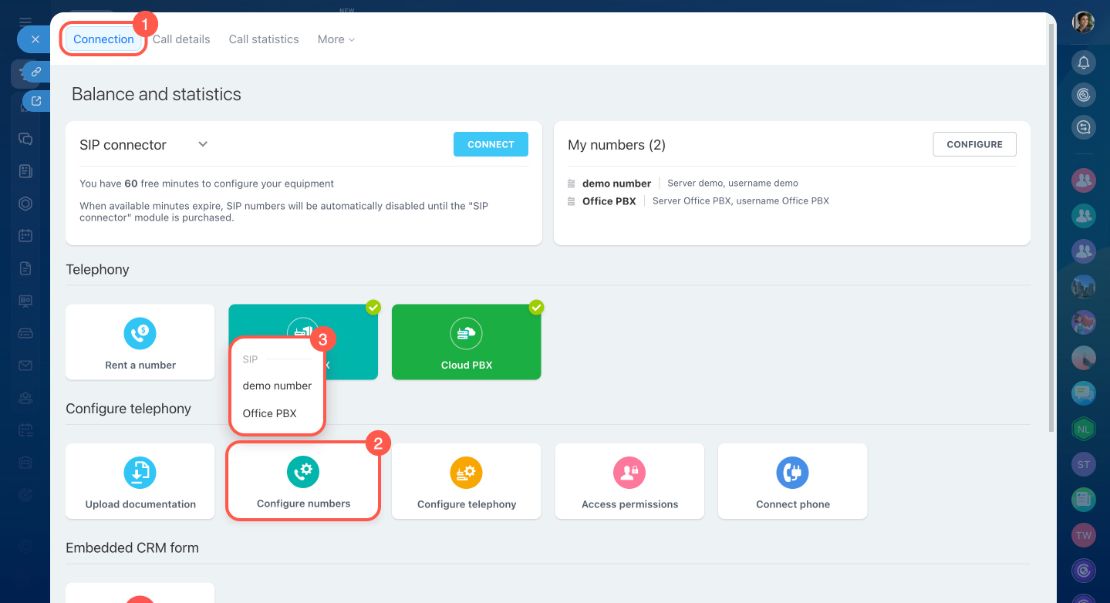Expand SIP connector dropdown arrow

(202, 144)
